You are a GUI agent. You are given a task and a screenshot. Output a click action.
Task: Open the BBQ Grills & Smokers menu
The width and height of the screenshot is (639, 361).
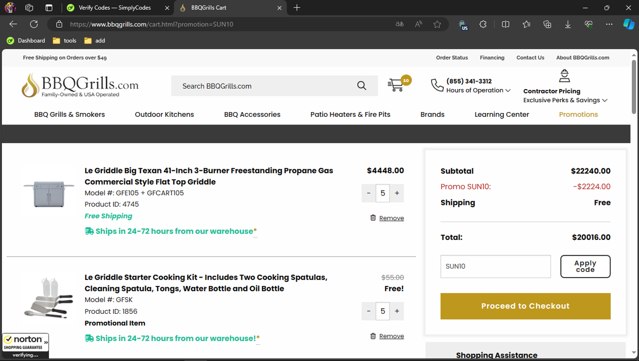click(x=69, y=114)
